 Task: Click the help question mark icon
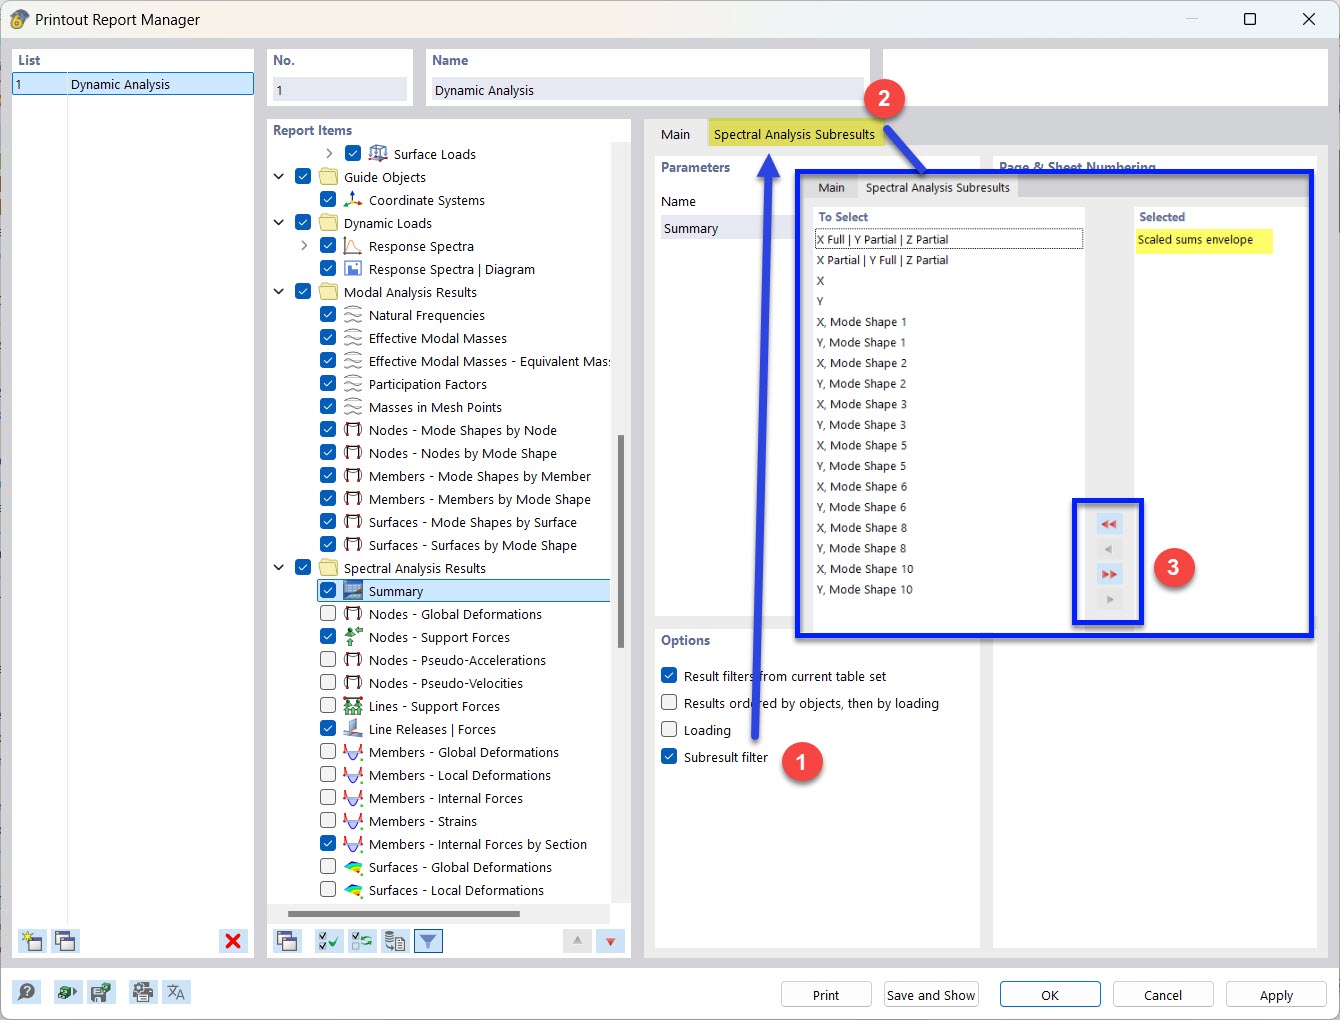(x=27, y=992)
